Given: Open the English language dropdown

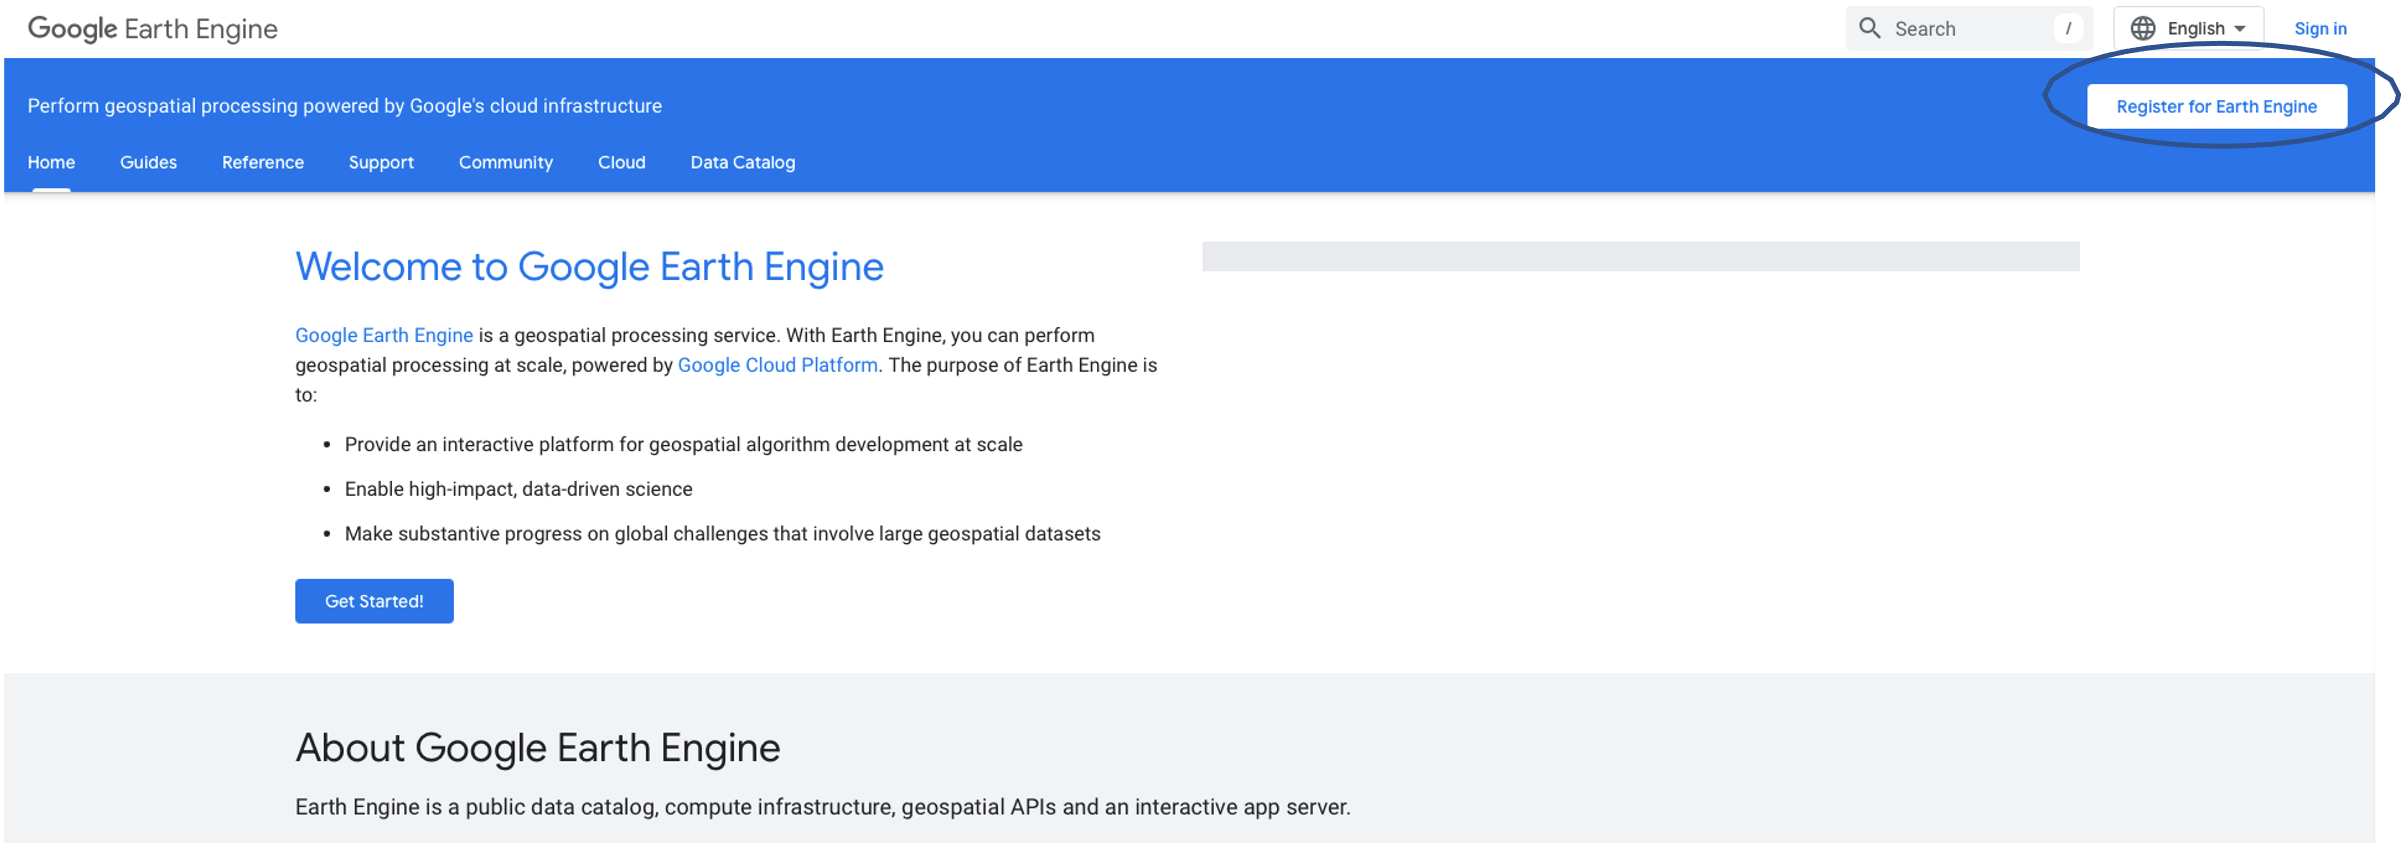Looking at the screenshot, I should [x=2188, y=28].
